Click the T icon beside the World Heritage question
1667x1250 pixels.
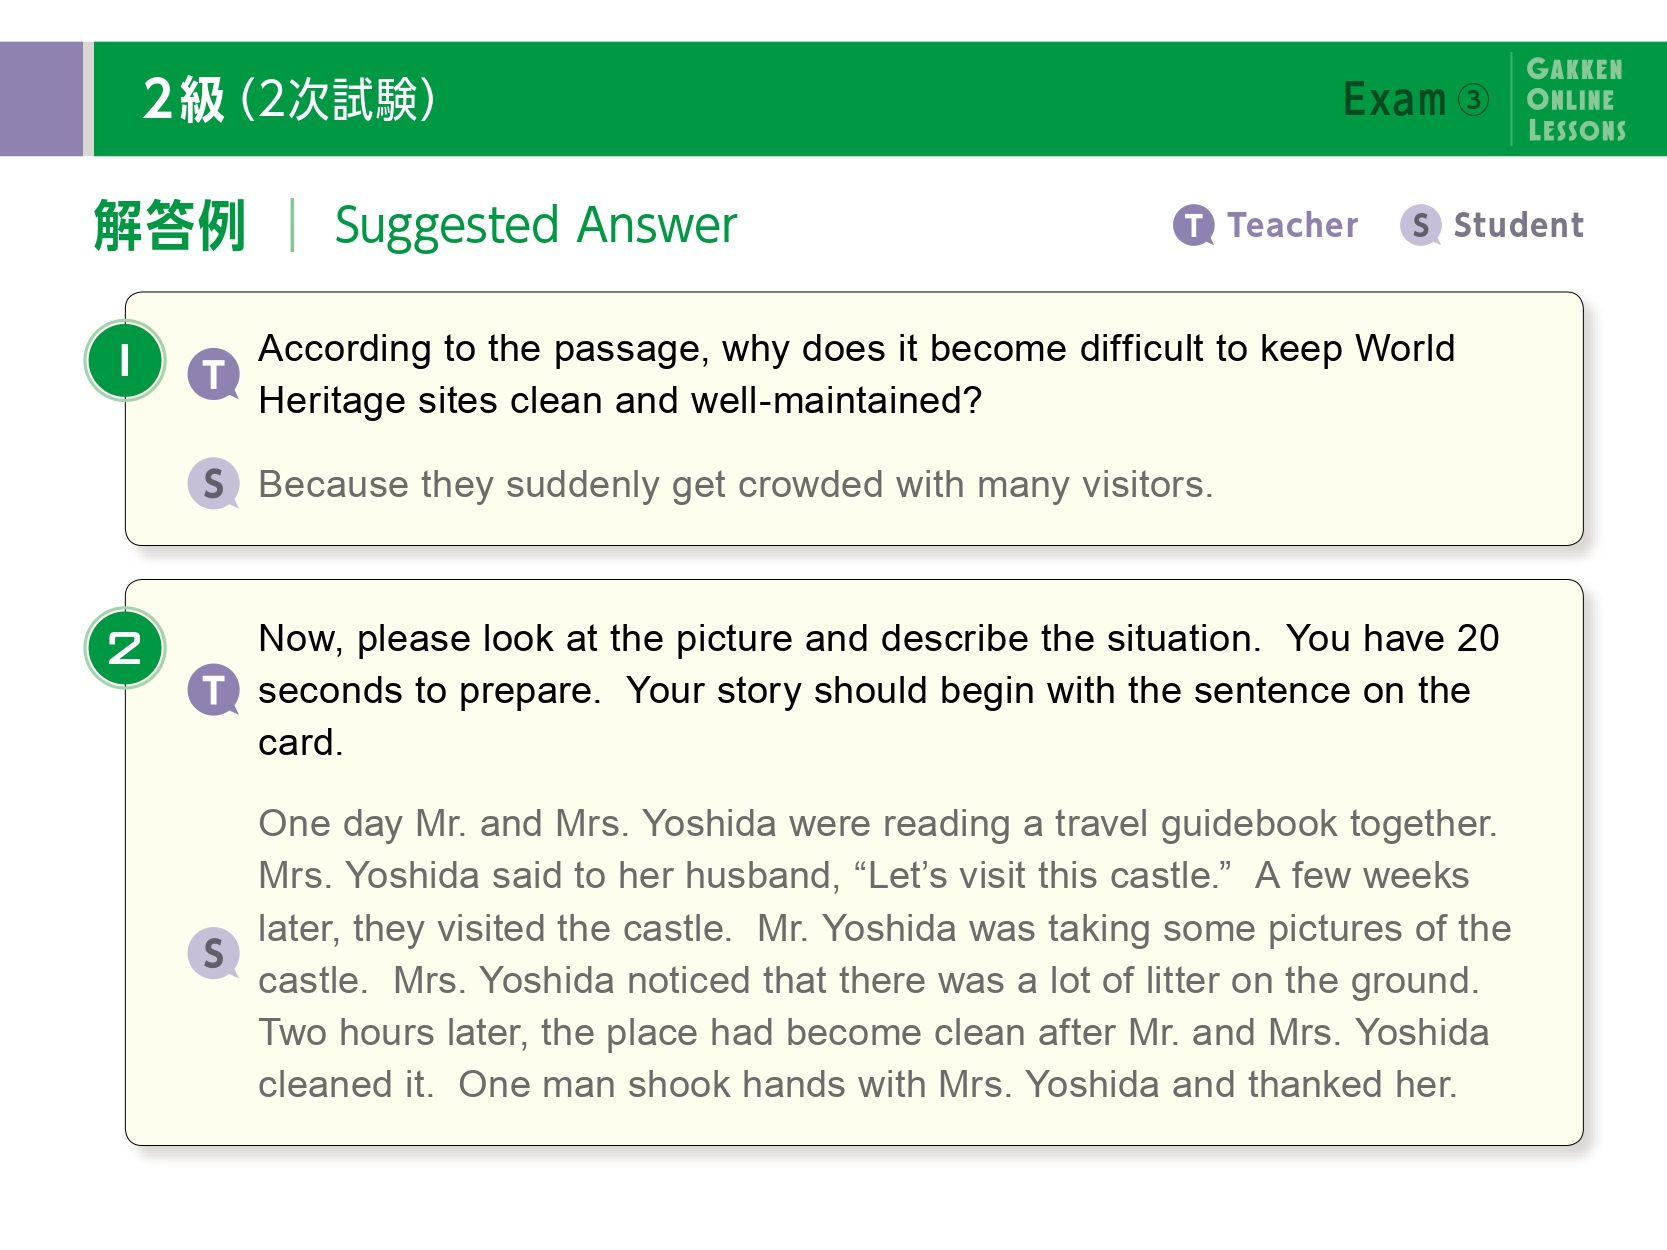tap(213, 374)
